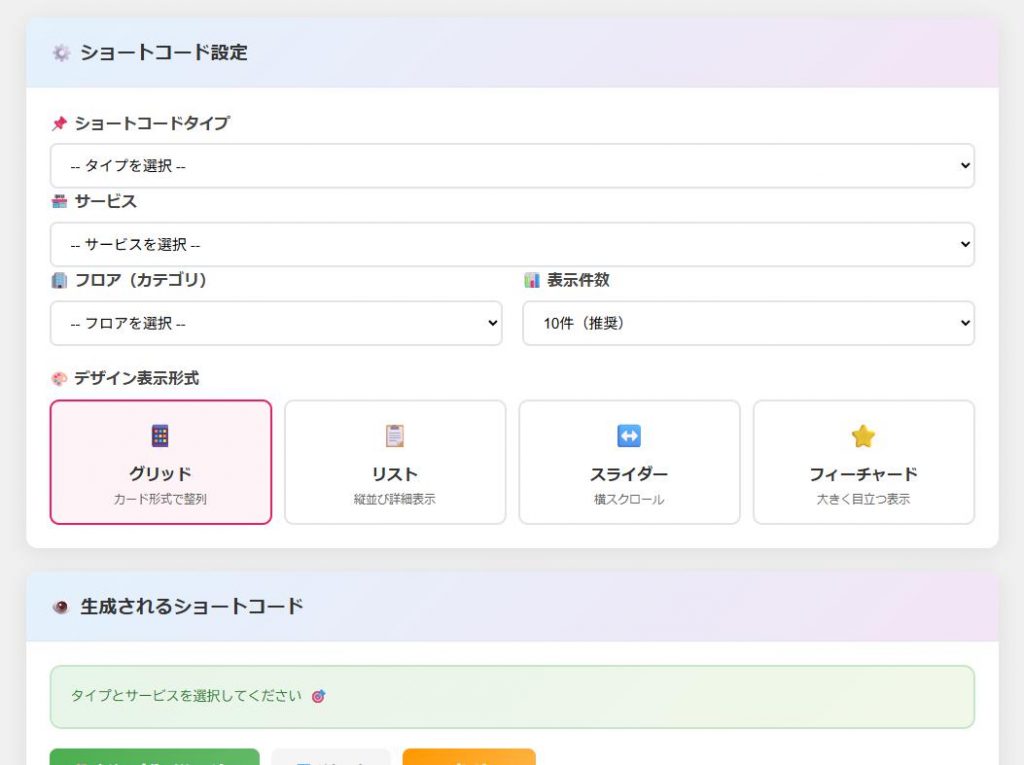This screenshot has width=1024, height=765.
Task: Click the target icon in the green message box
Action: (319, 696)
